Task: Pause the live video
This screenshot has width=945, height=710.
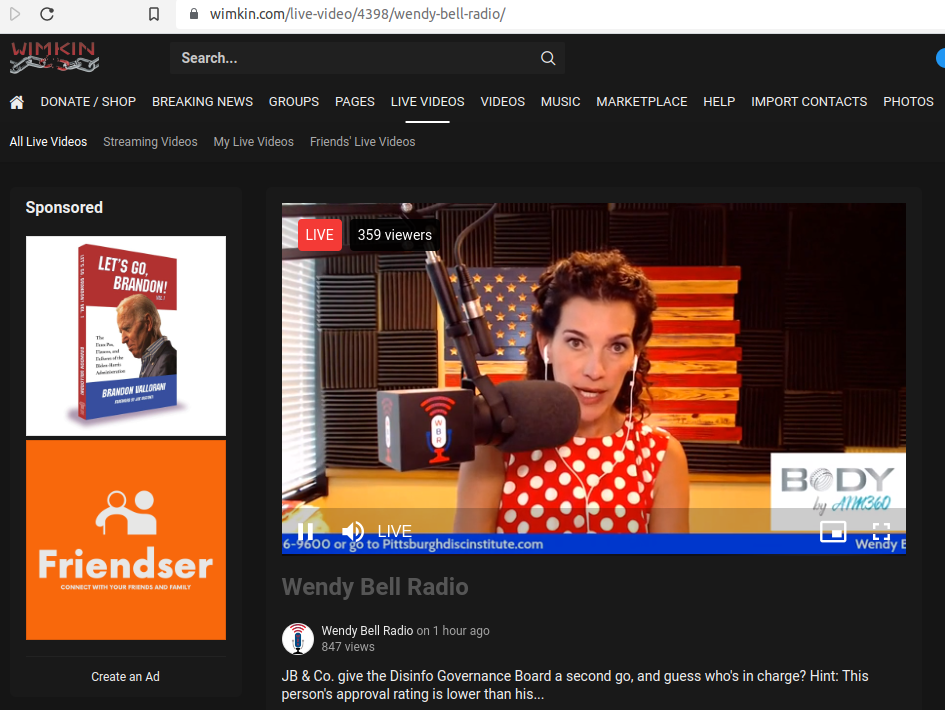Action: (305, 532)
